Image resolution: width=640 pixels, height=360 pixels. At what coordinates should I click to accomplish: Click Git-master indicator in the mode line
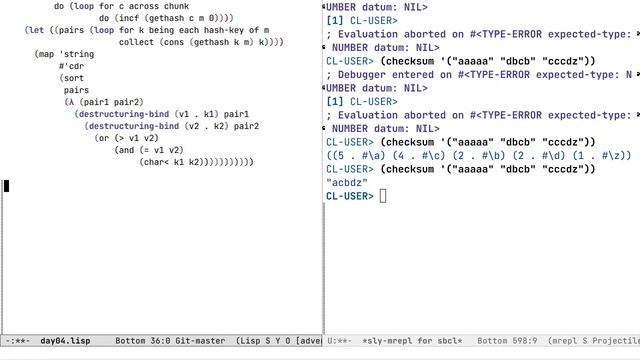pos(200,341)
